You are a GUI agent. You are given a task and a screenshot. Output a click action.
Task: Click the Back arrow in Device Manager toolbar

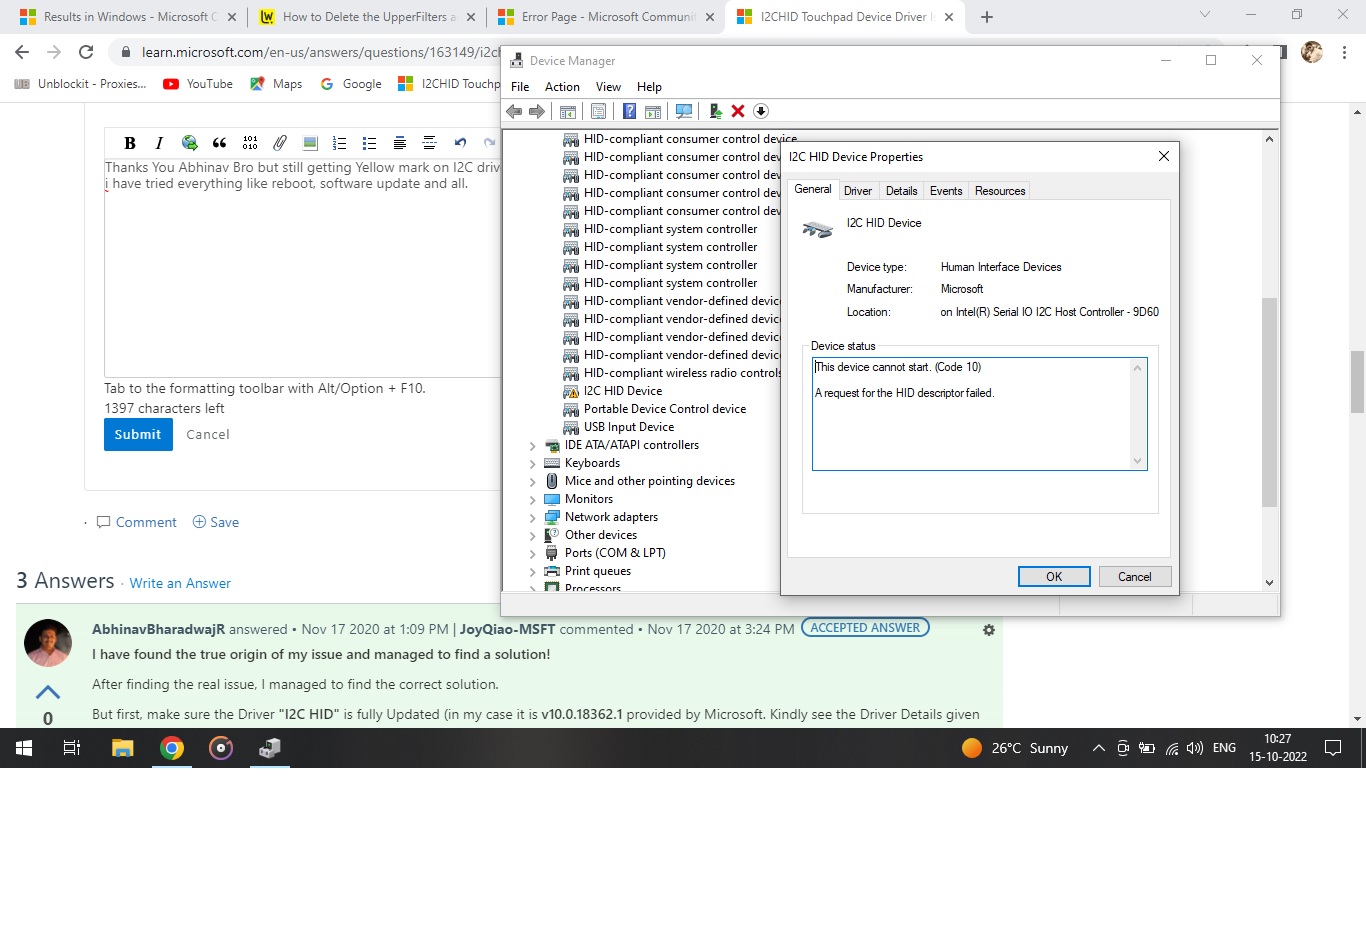514,111
